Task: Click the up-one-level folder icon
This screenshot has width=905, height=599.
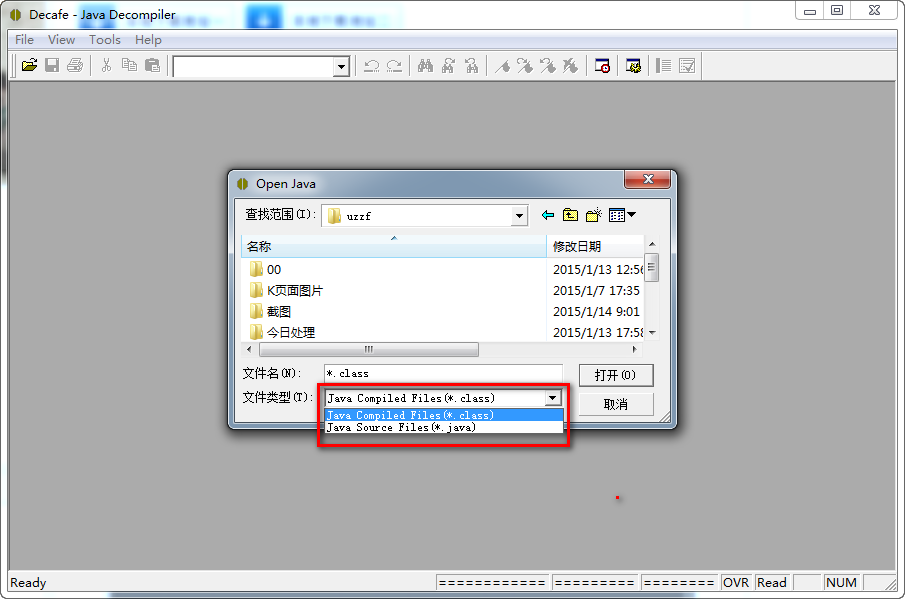Action: pyautogui.click(x=570, y=215)
